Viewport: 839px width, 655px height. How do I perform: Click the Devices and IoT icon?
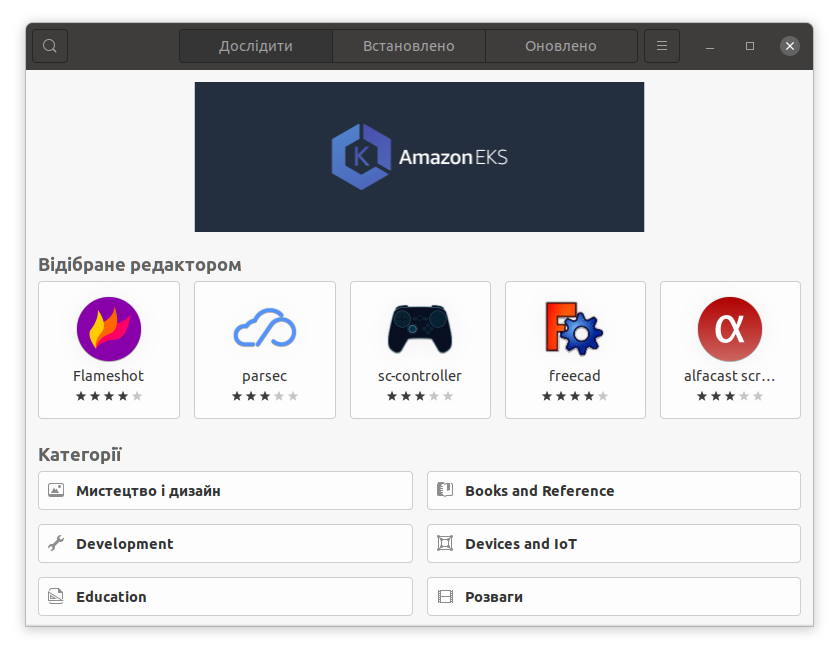pos(445,543)
